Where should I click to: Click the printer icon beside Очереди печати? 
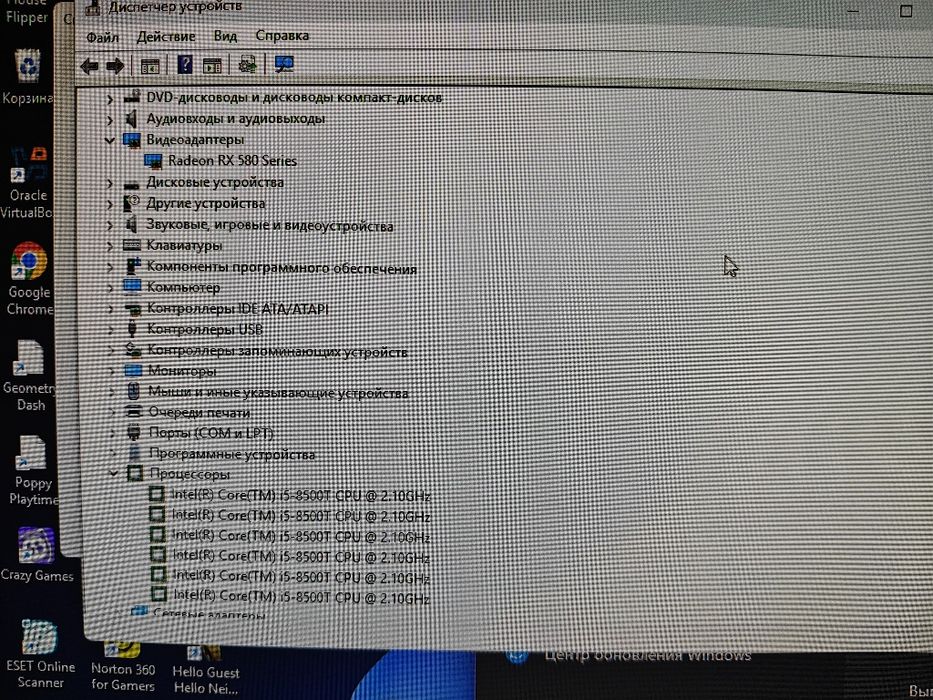tap(134, 411)
